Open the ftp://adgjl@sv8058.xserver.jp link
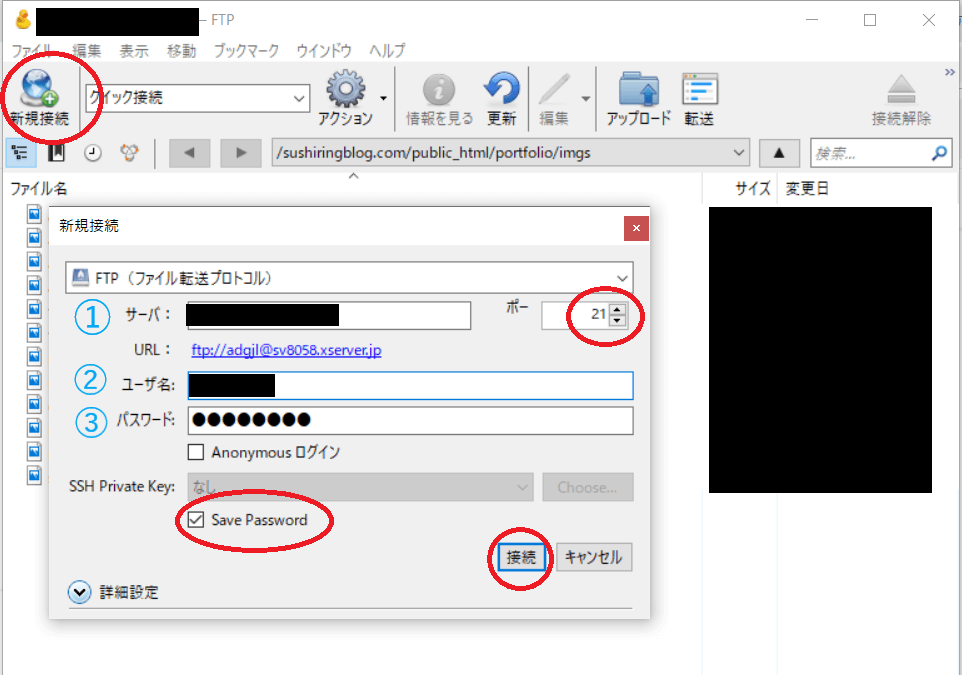 click(x=286, y=350)
